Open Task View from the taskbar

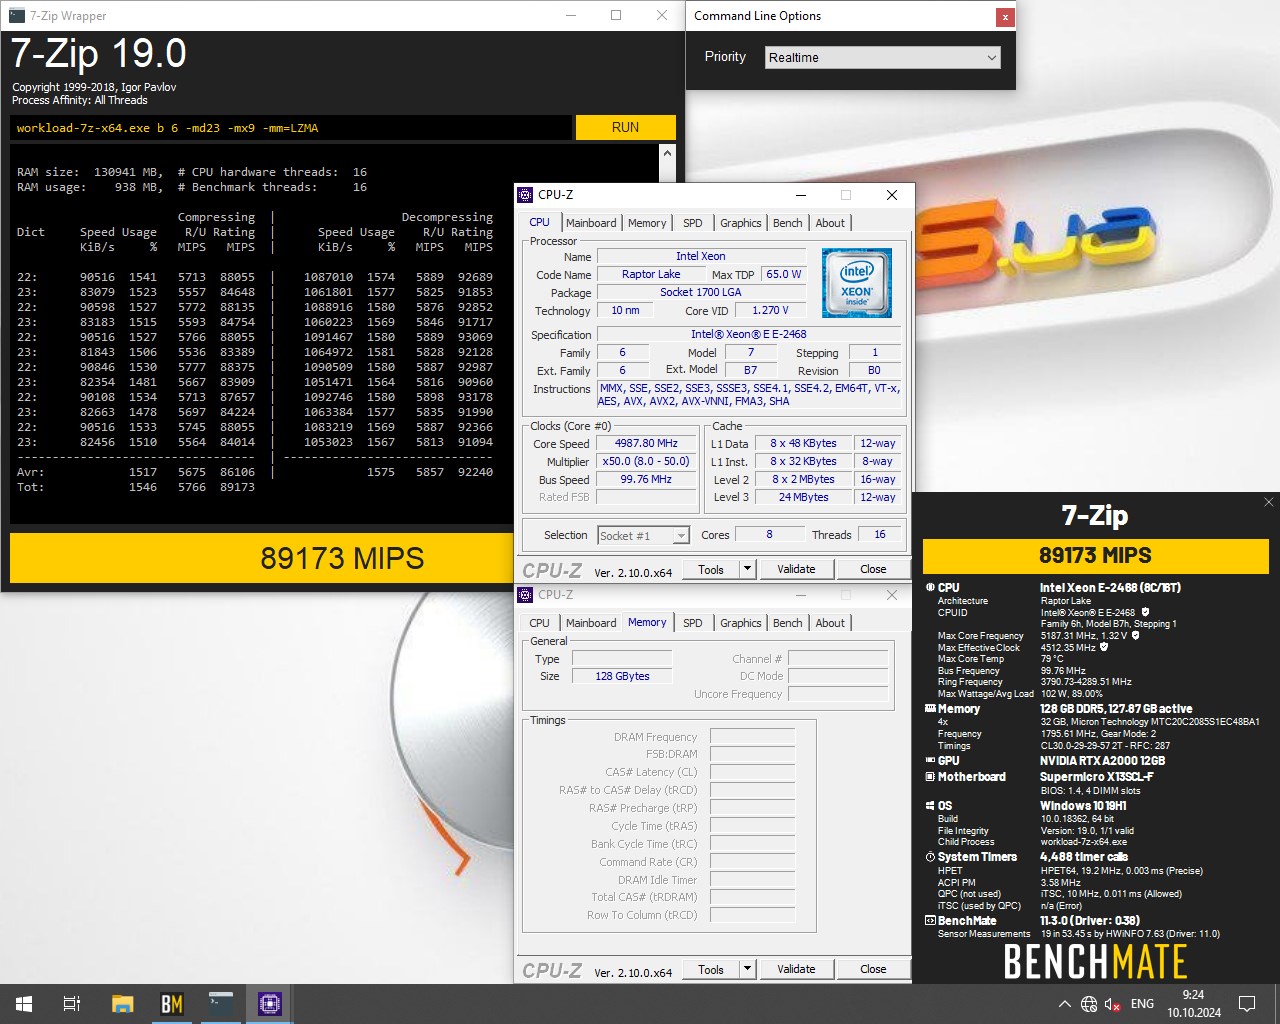click(x=72, y=1004)
